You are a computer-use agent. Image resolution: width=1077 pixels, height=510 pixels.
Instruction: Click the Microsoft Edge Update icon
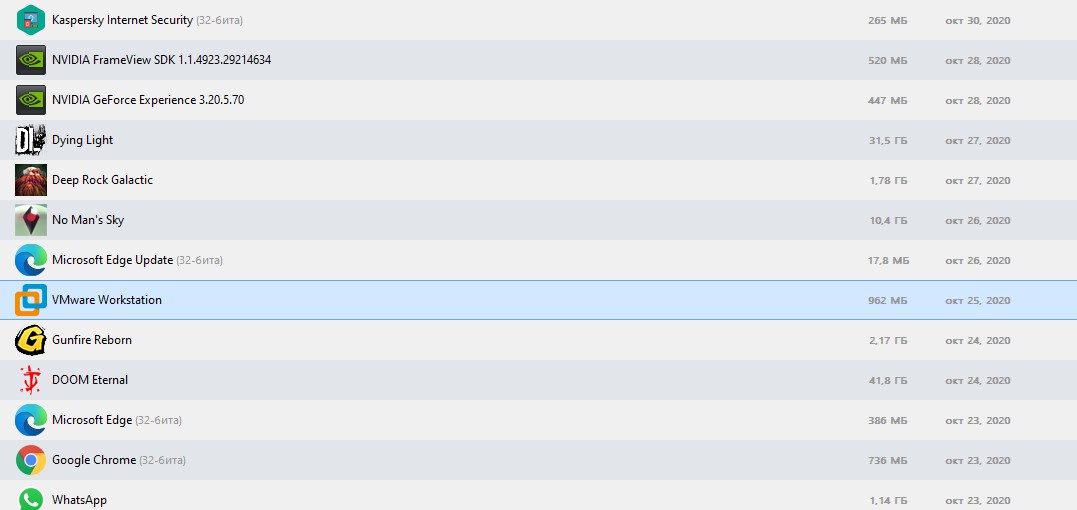(31, 260)
